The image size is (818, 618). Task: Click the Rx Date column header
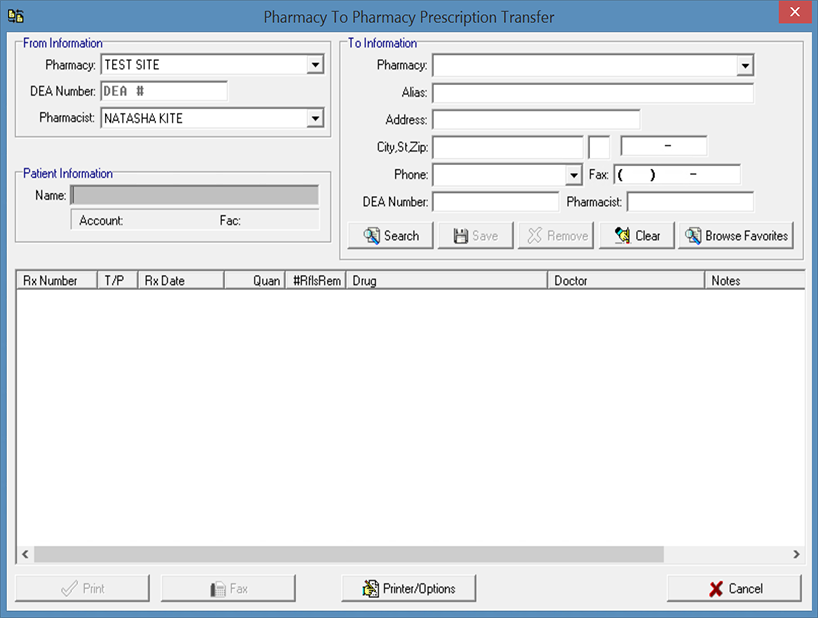click(x=180, y=281)
